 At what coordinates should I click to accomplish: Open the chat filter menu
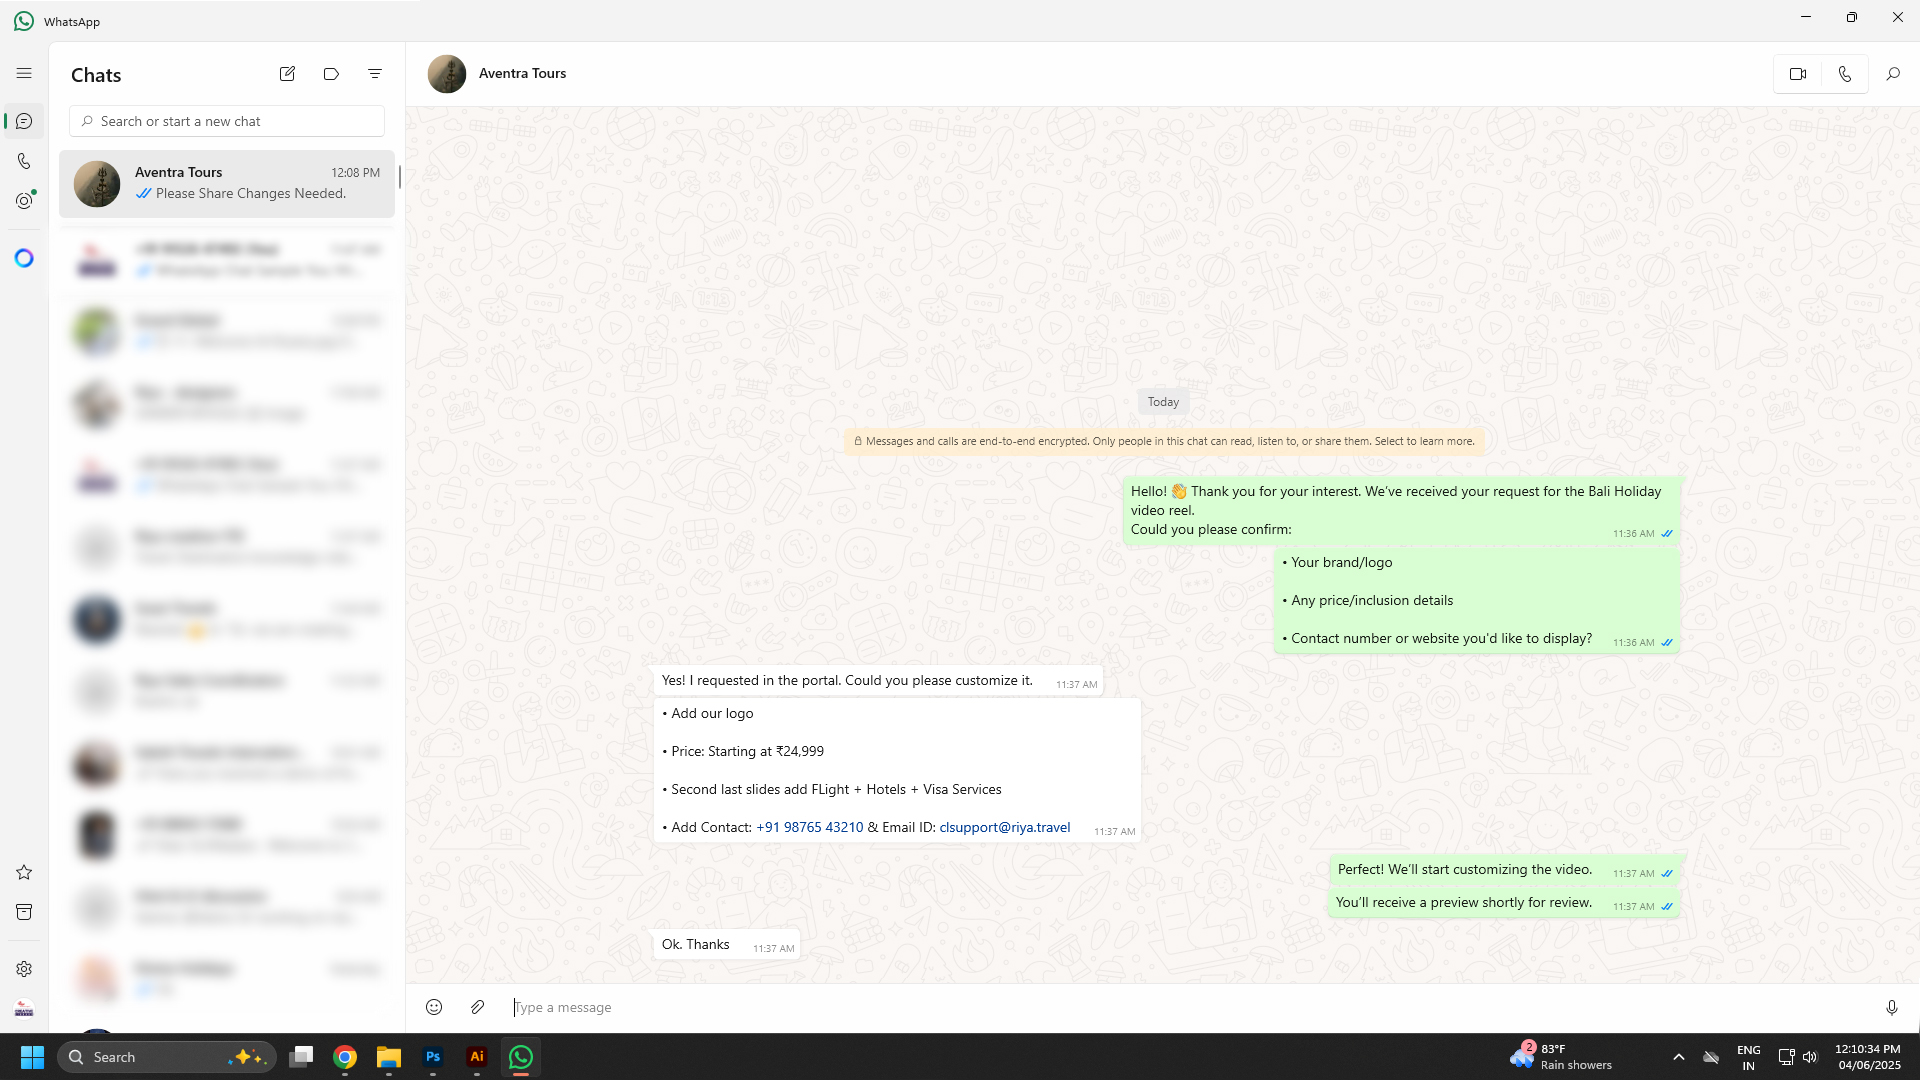[375, 74]
